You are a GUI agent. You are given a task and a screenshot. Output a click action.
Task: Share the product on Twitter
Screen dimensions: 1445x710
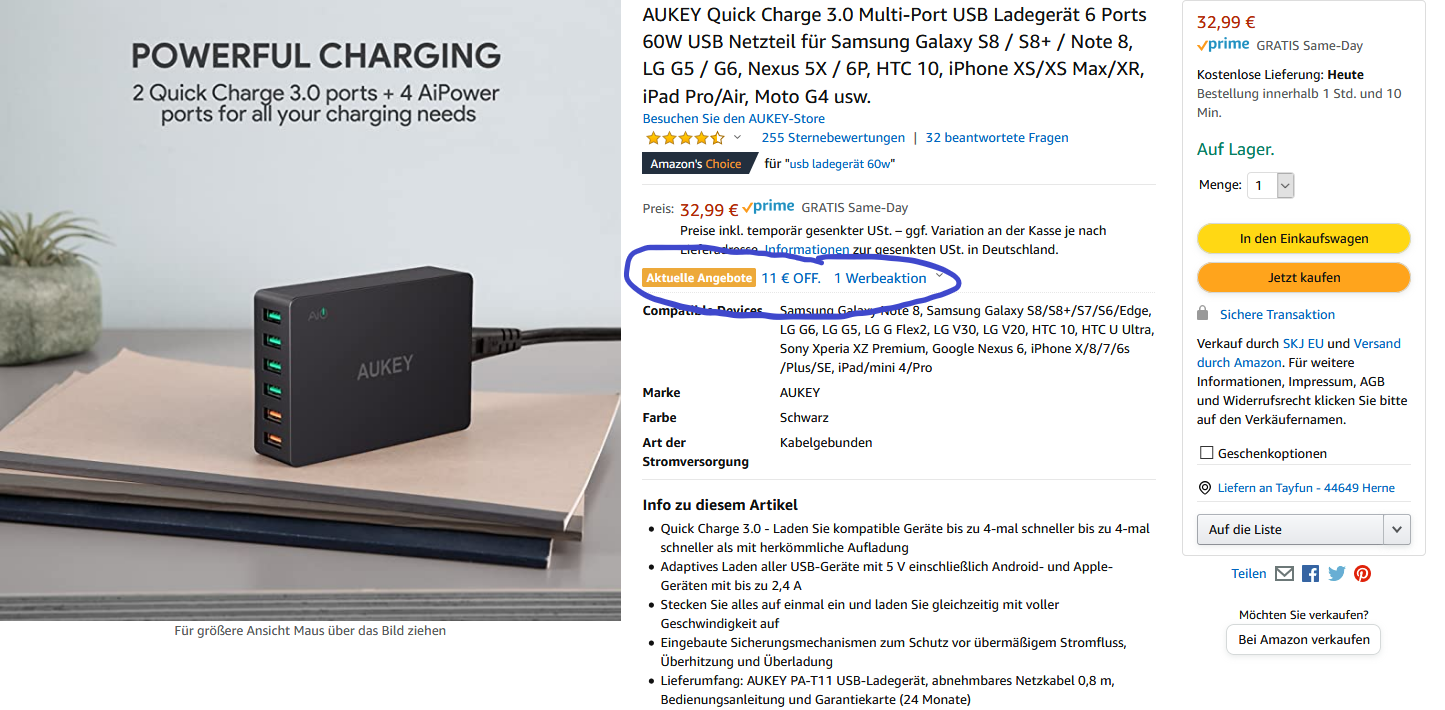[1336, 574]
